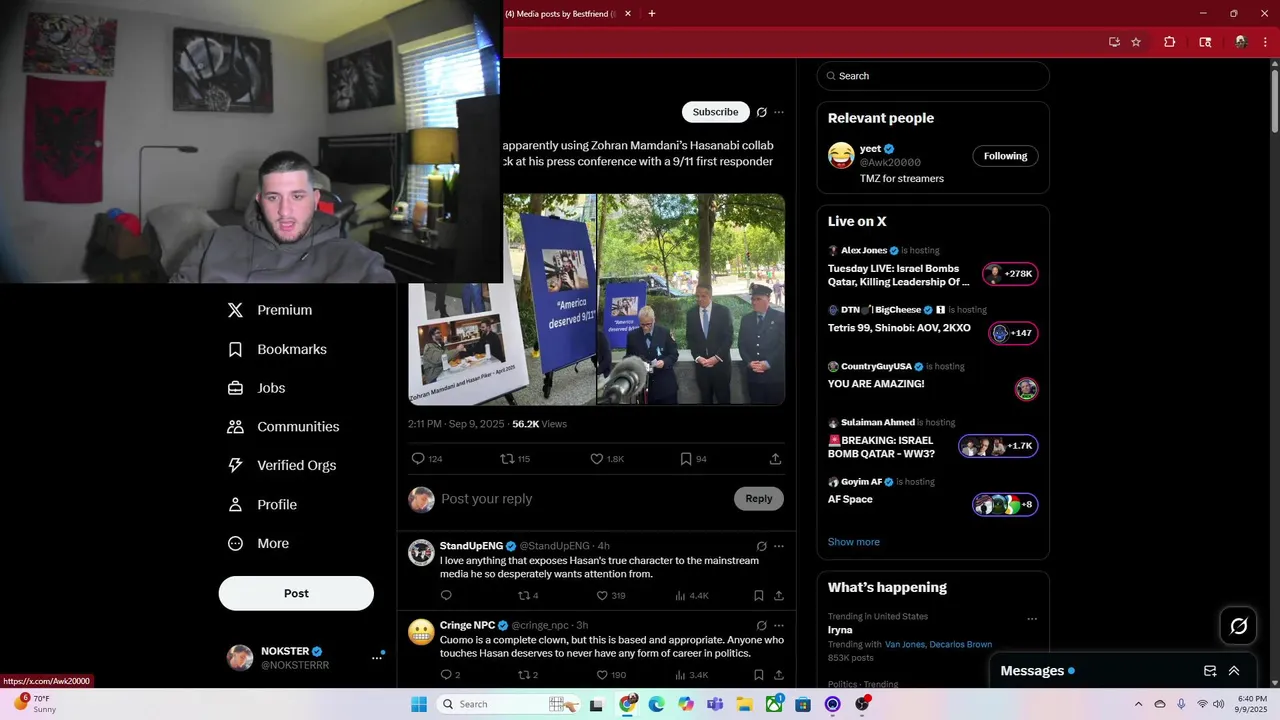Click the gray Reply button
This screenshot has width=1280, height=720.
coord(759,498)
